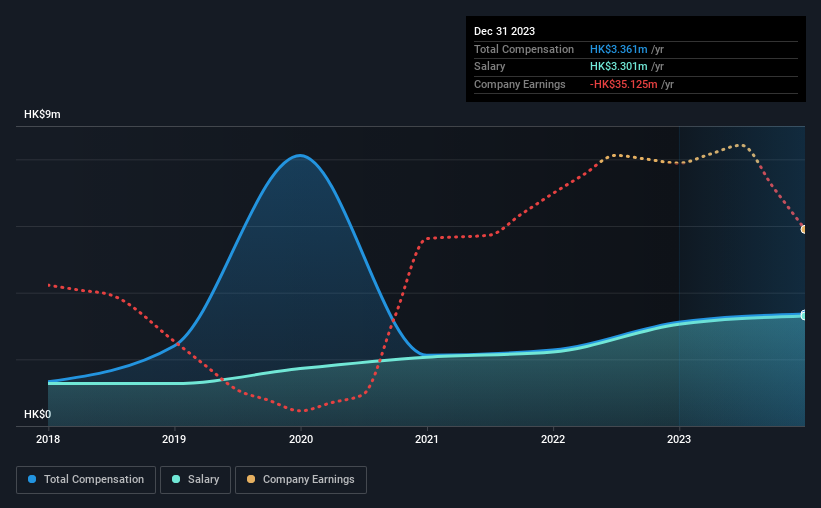This screenshot has height=508, width=821.
Task: Click the HK$3.361m total compensation value
Action: point(618,49)
